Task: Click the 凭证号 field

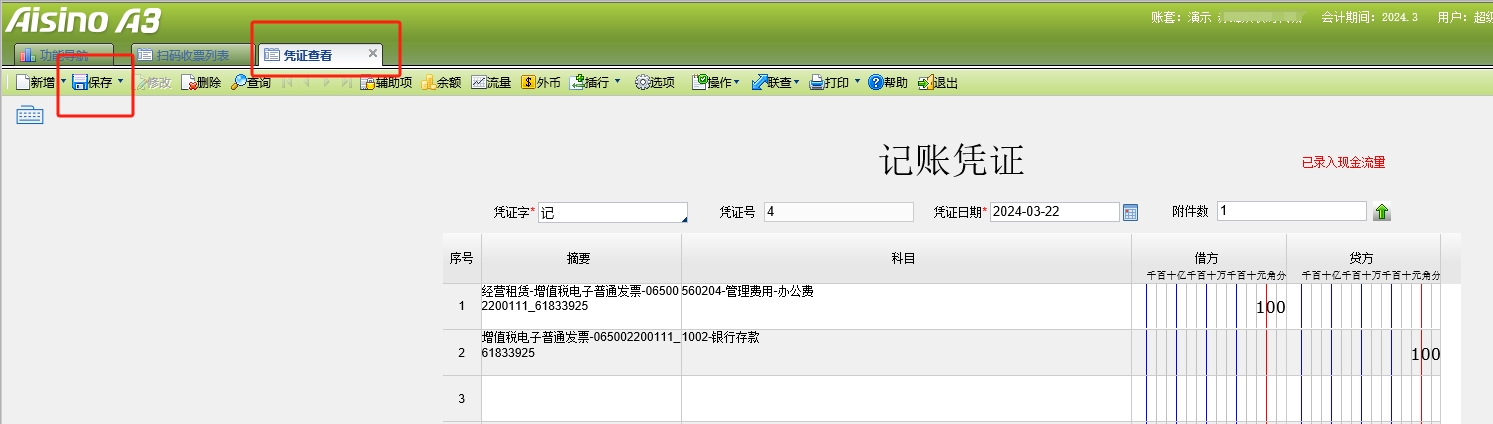Action: (x=838, y=212)
